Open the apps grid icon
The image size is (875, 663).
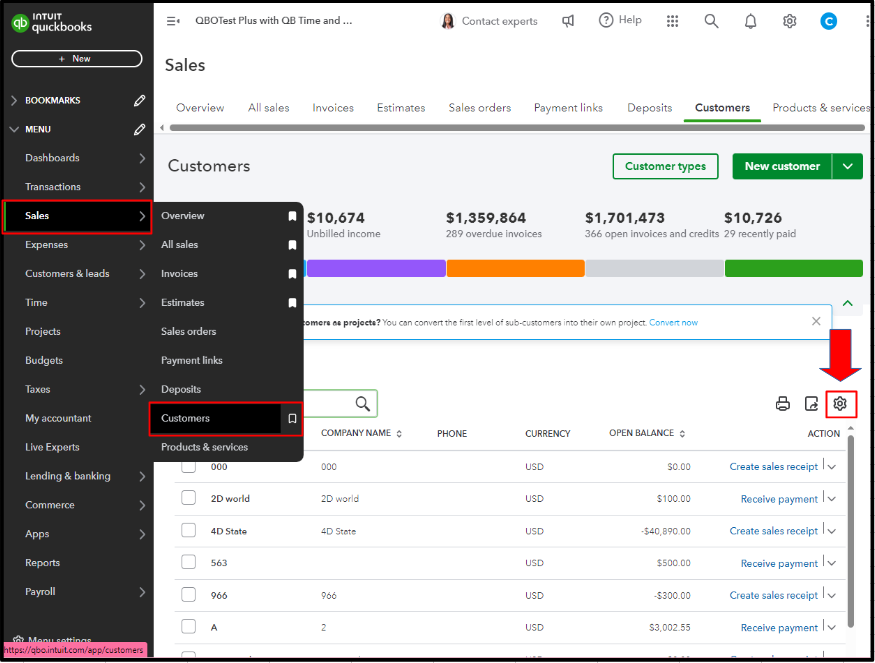coord(672,21)
